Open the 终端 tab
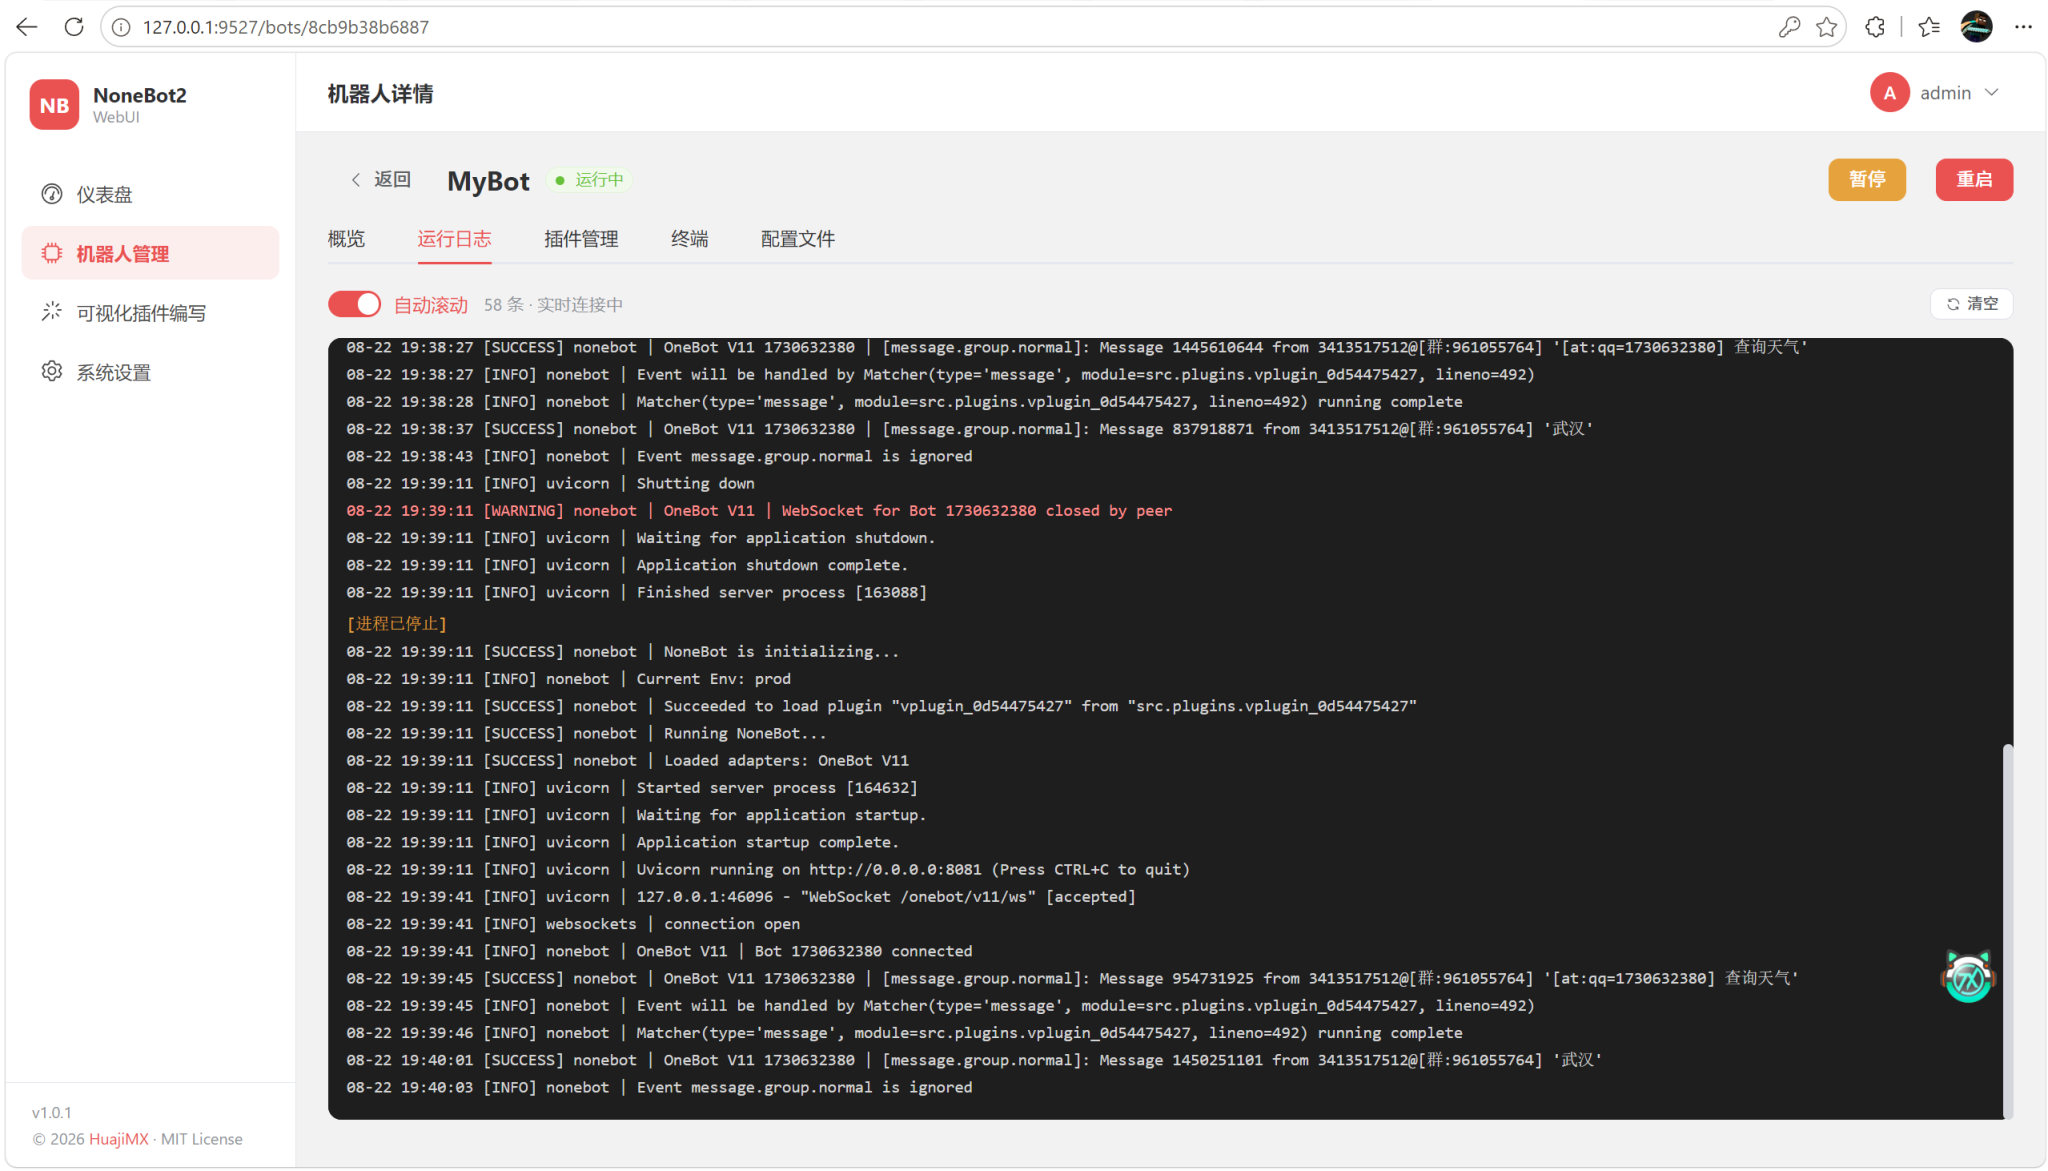Image resolution: width=2048 pixels, height=1171 pixels. pos(689,239)
